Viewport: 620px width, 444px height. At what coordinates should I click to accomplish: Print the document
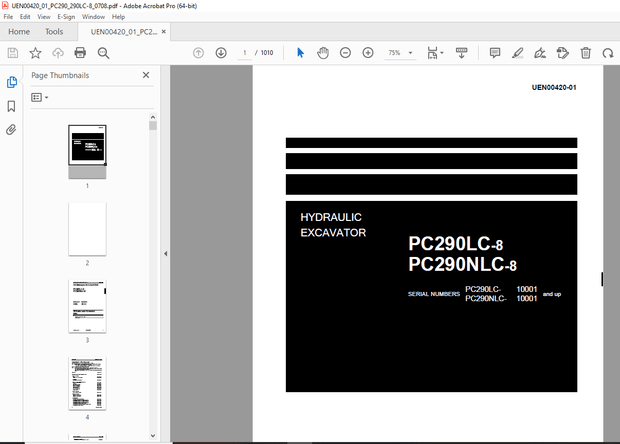click(80, 53)
